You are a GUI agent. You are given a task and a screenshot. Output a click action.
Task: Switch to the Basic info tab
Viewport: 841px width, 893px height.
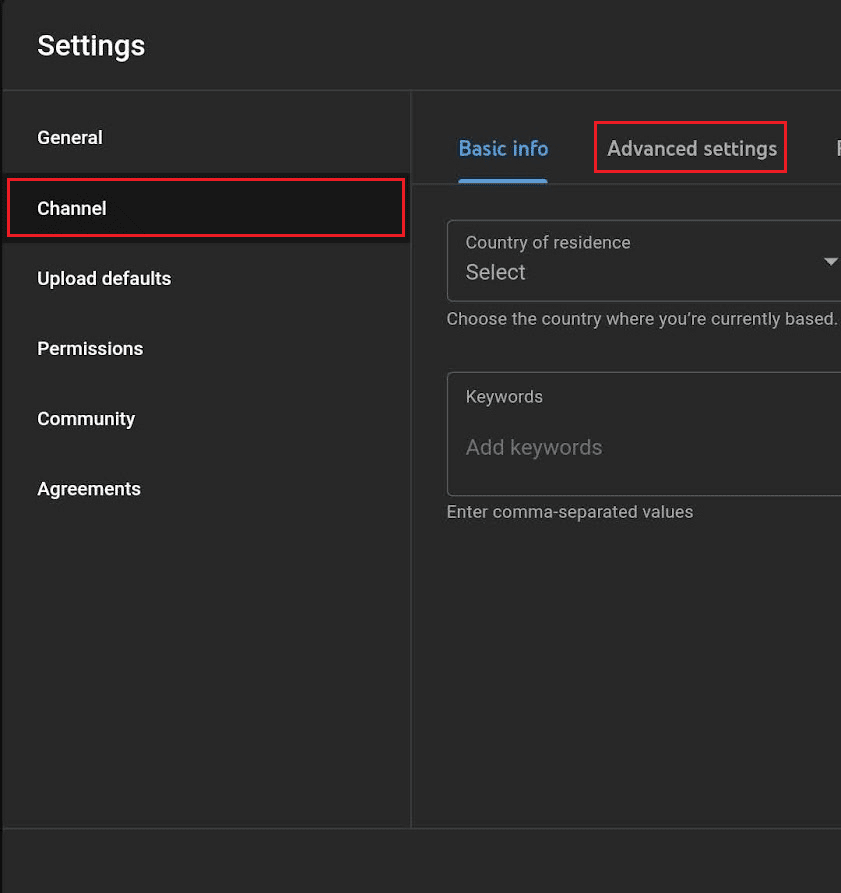[x=503, y=147]
